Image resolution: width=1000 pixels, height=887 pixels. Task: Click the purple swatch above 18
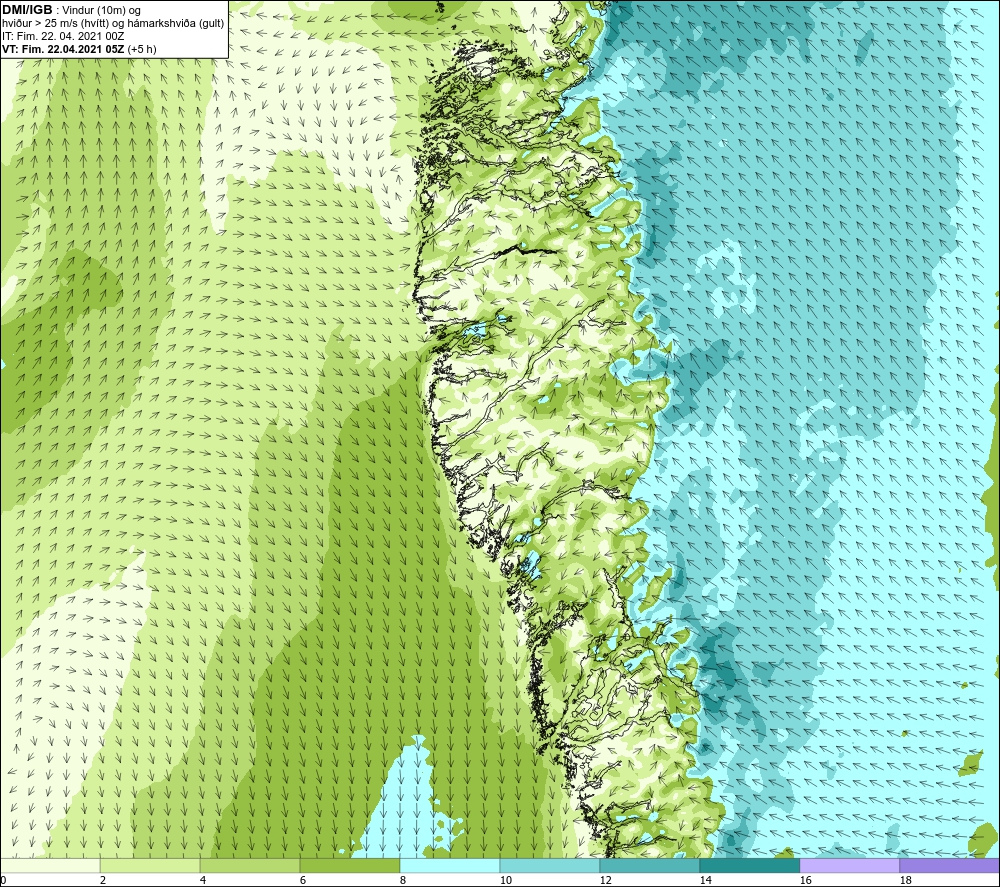click(x=949, y=865)
